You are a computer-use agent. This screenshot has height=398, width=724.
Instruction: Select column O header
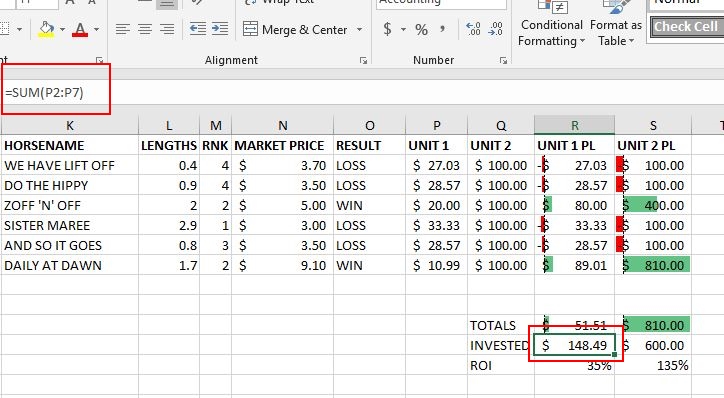[369, 126]
